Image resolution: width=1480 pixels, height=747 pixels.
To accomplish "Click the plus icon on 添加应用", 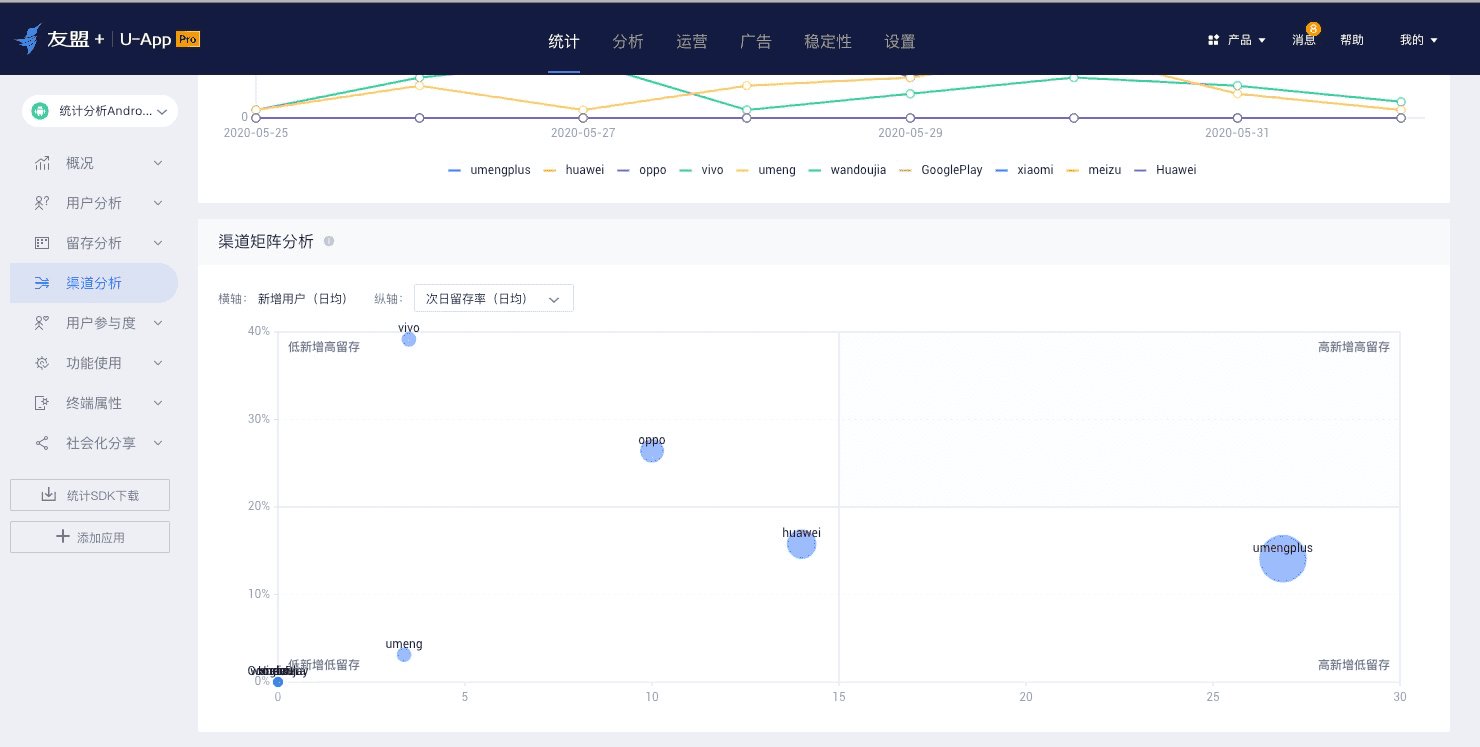I will [63, 537].
